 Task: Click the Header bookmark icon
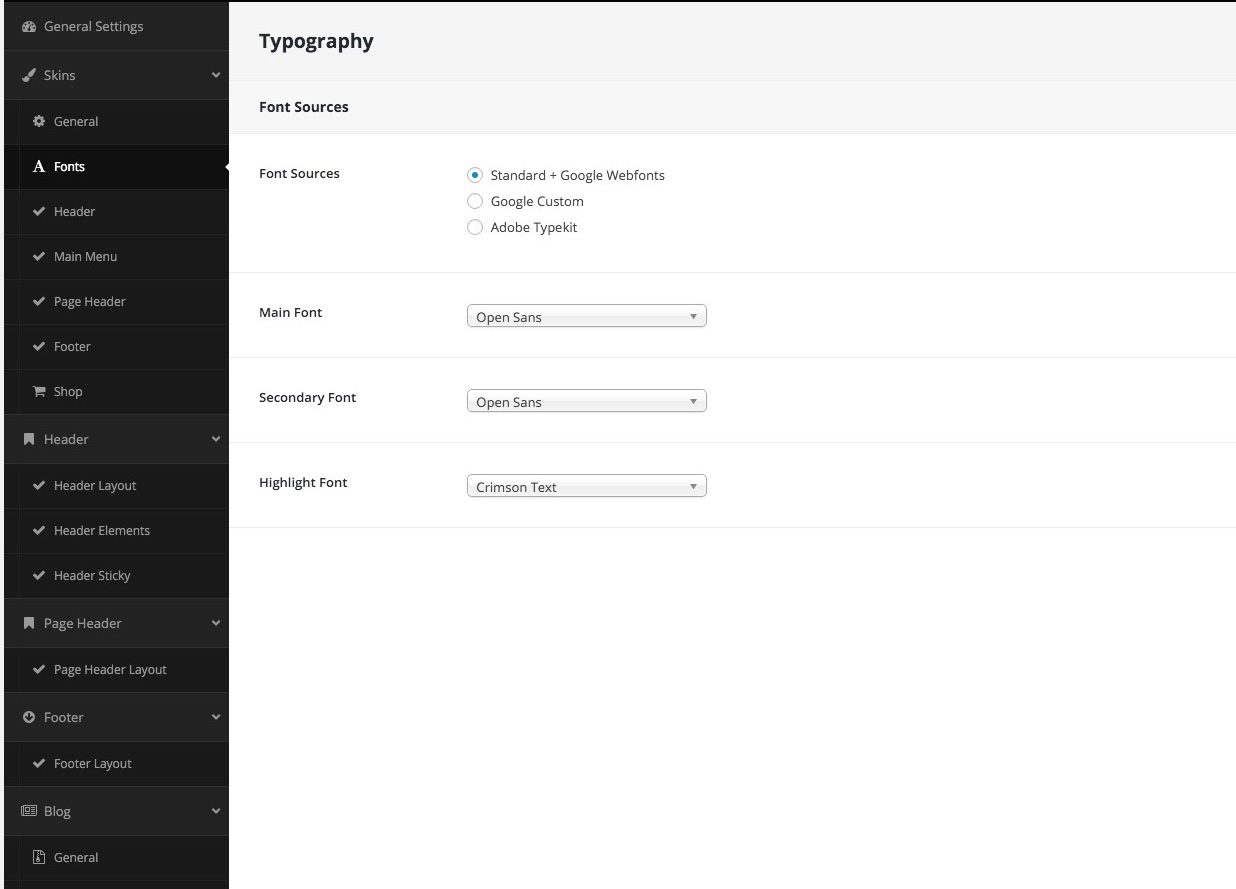click(29, 440)
